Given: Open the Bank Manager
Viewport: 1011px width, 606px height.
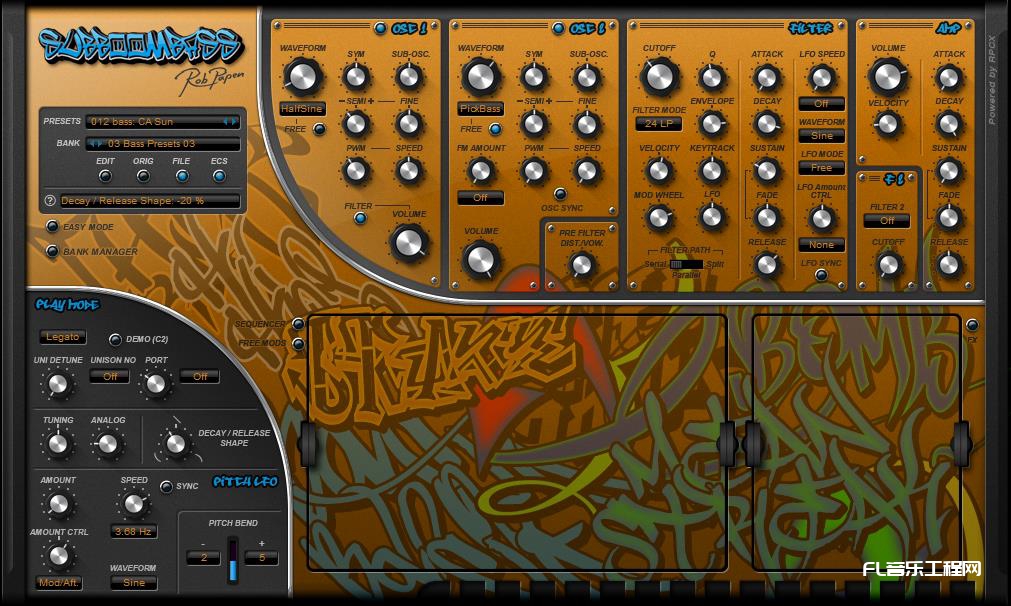Looking at the screenshot, I should (x=53, y=251).
